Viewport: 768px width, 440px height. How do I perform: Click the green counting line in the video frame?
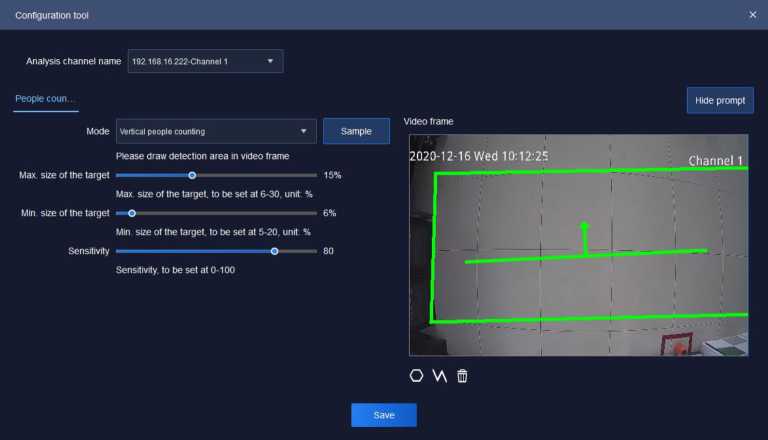pyautogui.click(x=640, y=253)
